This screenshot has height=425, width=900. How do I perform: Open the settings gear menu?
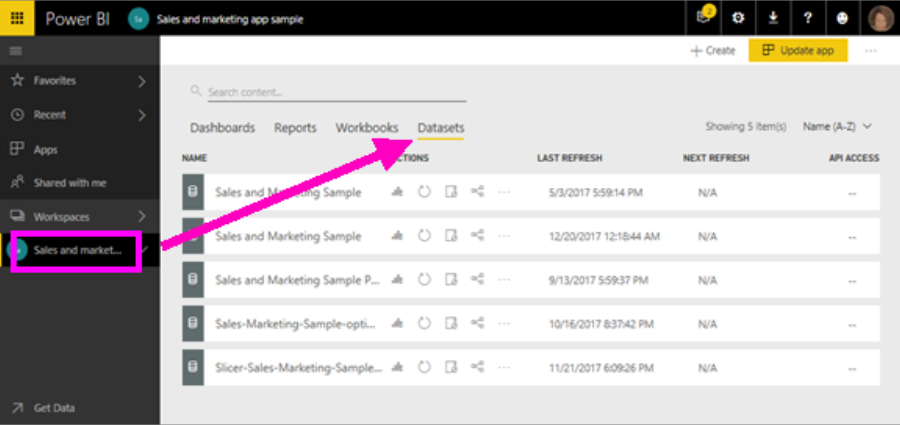[x=738, y=18]
